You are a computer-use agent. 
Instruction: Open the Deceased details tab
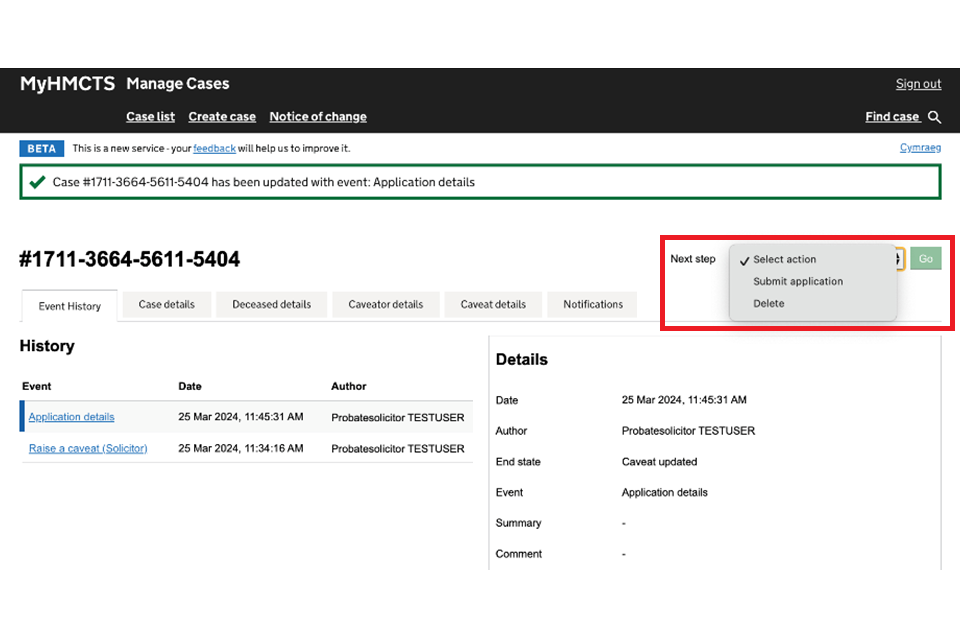pyautogui.click(x=271, y=304)
